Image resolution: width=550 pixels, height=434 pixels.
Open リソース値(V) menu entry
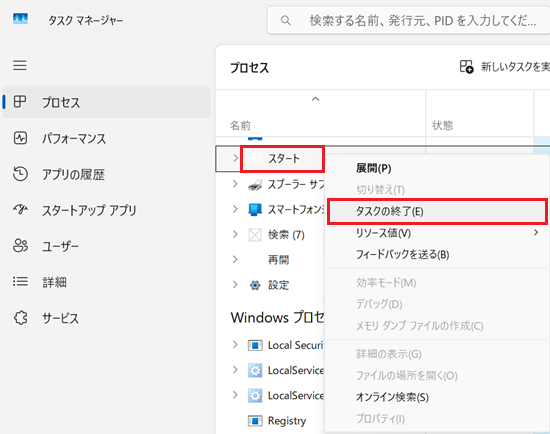coord(437,233)
